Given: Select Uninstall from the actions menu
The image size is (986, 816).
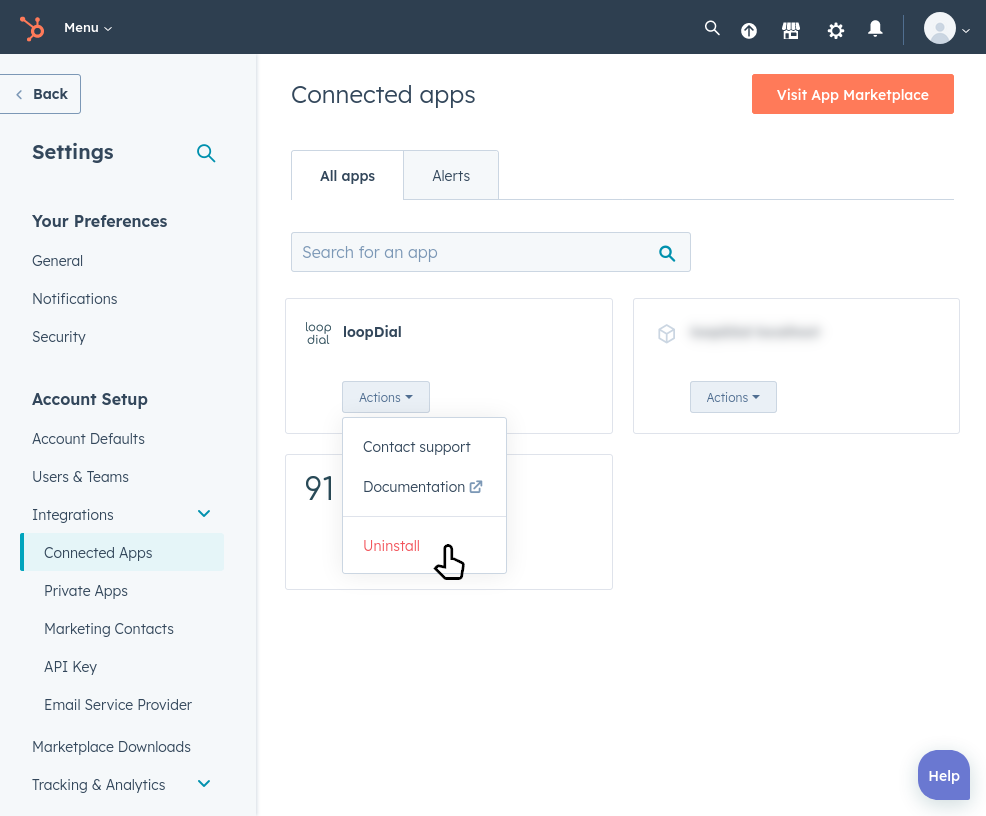Looking at the screenshot, I should 392,546.
